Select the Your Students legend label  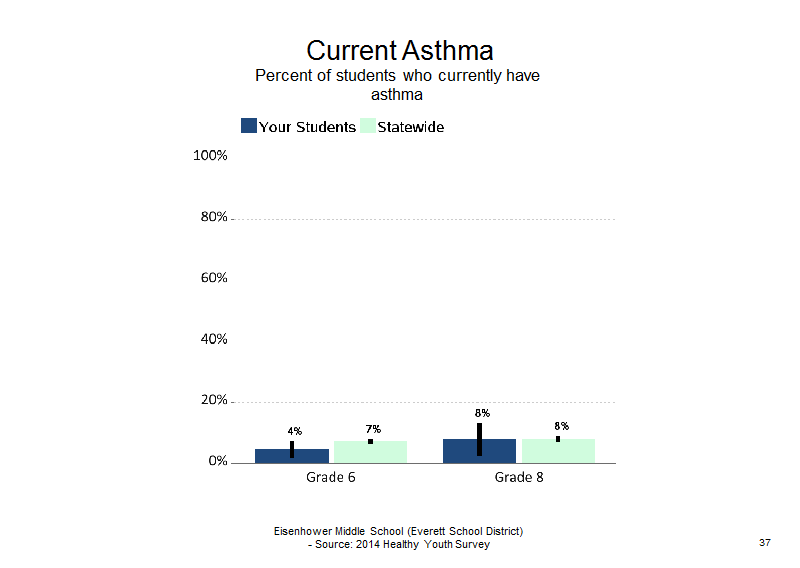click(x=307, y=127)
